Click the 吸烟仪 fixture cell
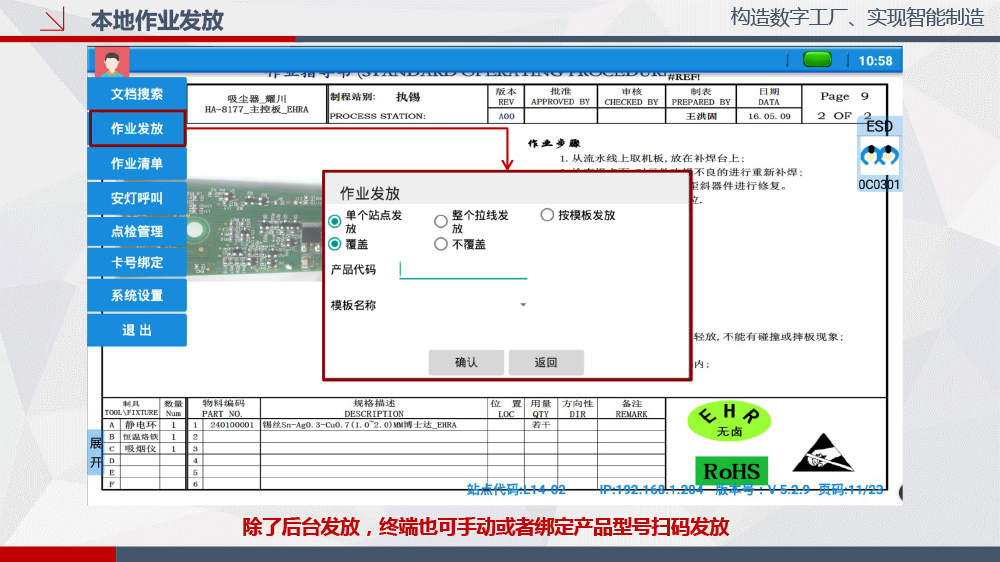Image resolution: width=1000 pixels, height=562 pixels. pyautogui.click(x=140, y=448)
